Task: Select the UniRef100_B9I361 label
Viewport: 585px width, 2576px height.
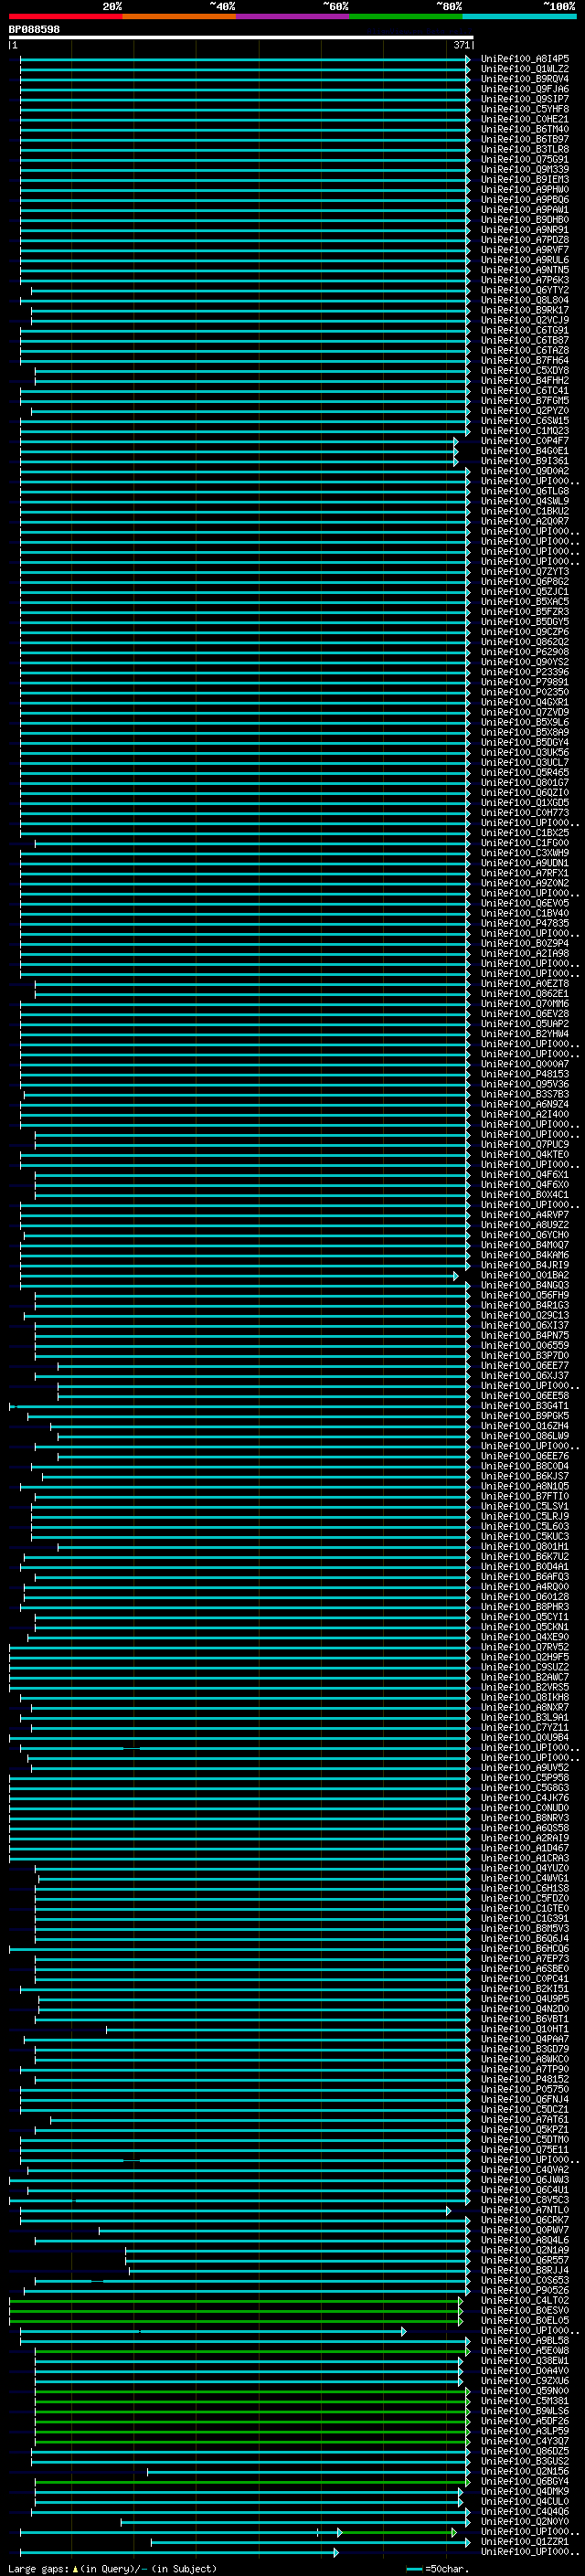Action: click(x=525, y=461)
